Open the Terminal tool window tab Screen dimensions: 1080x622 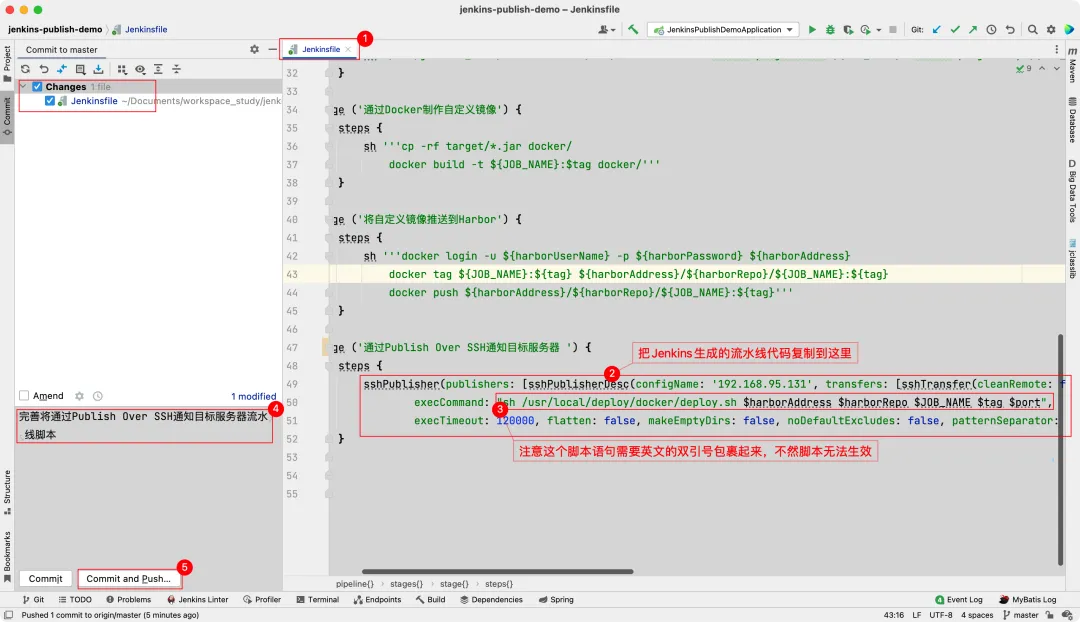pyautogui.click(x=318, y=600)
